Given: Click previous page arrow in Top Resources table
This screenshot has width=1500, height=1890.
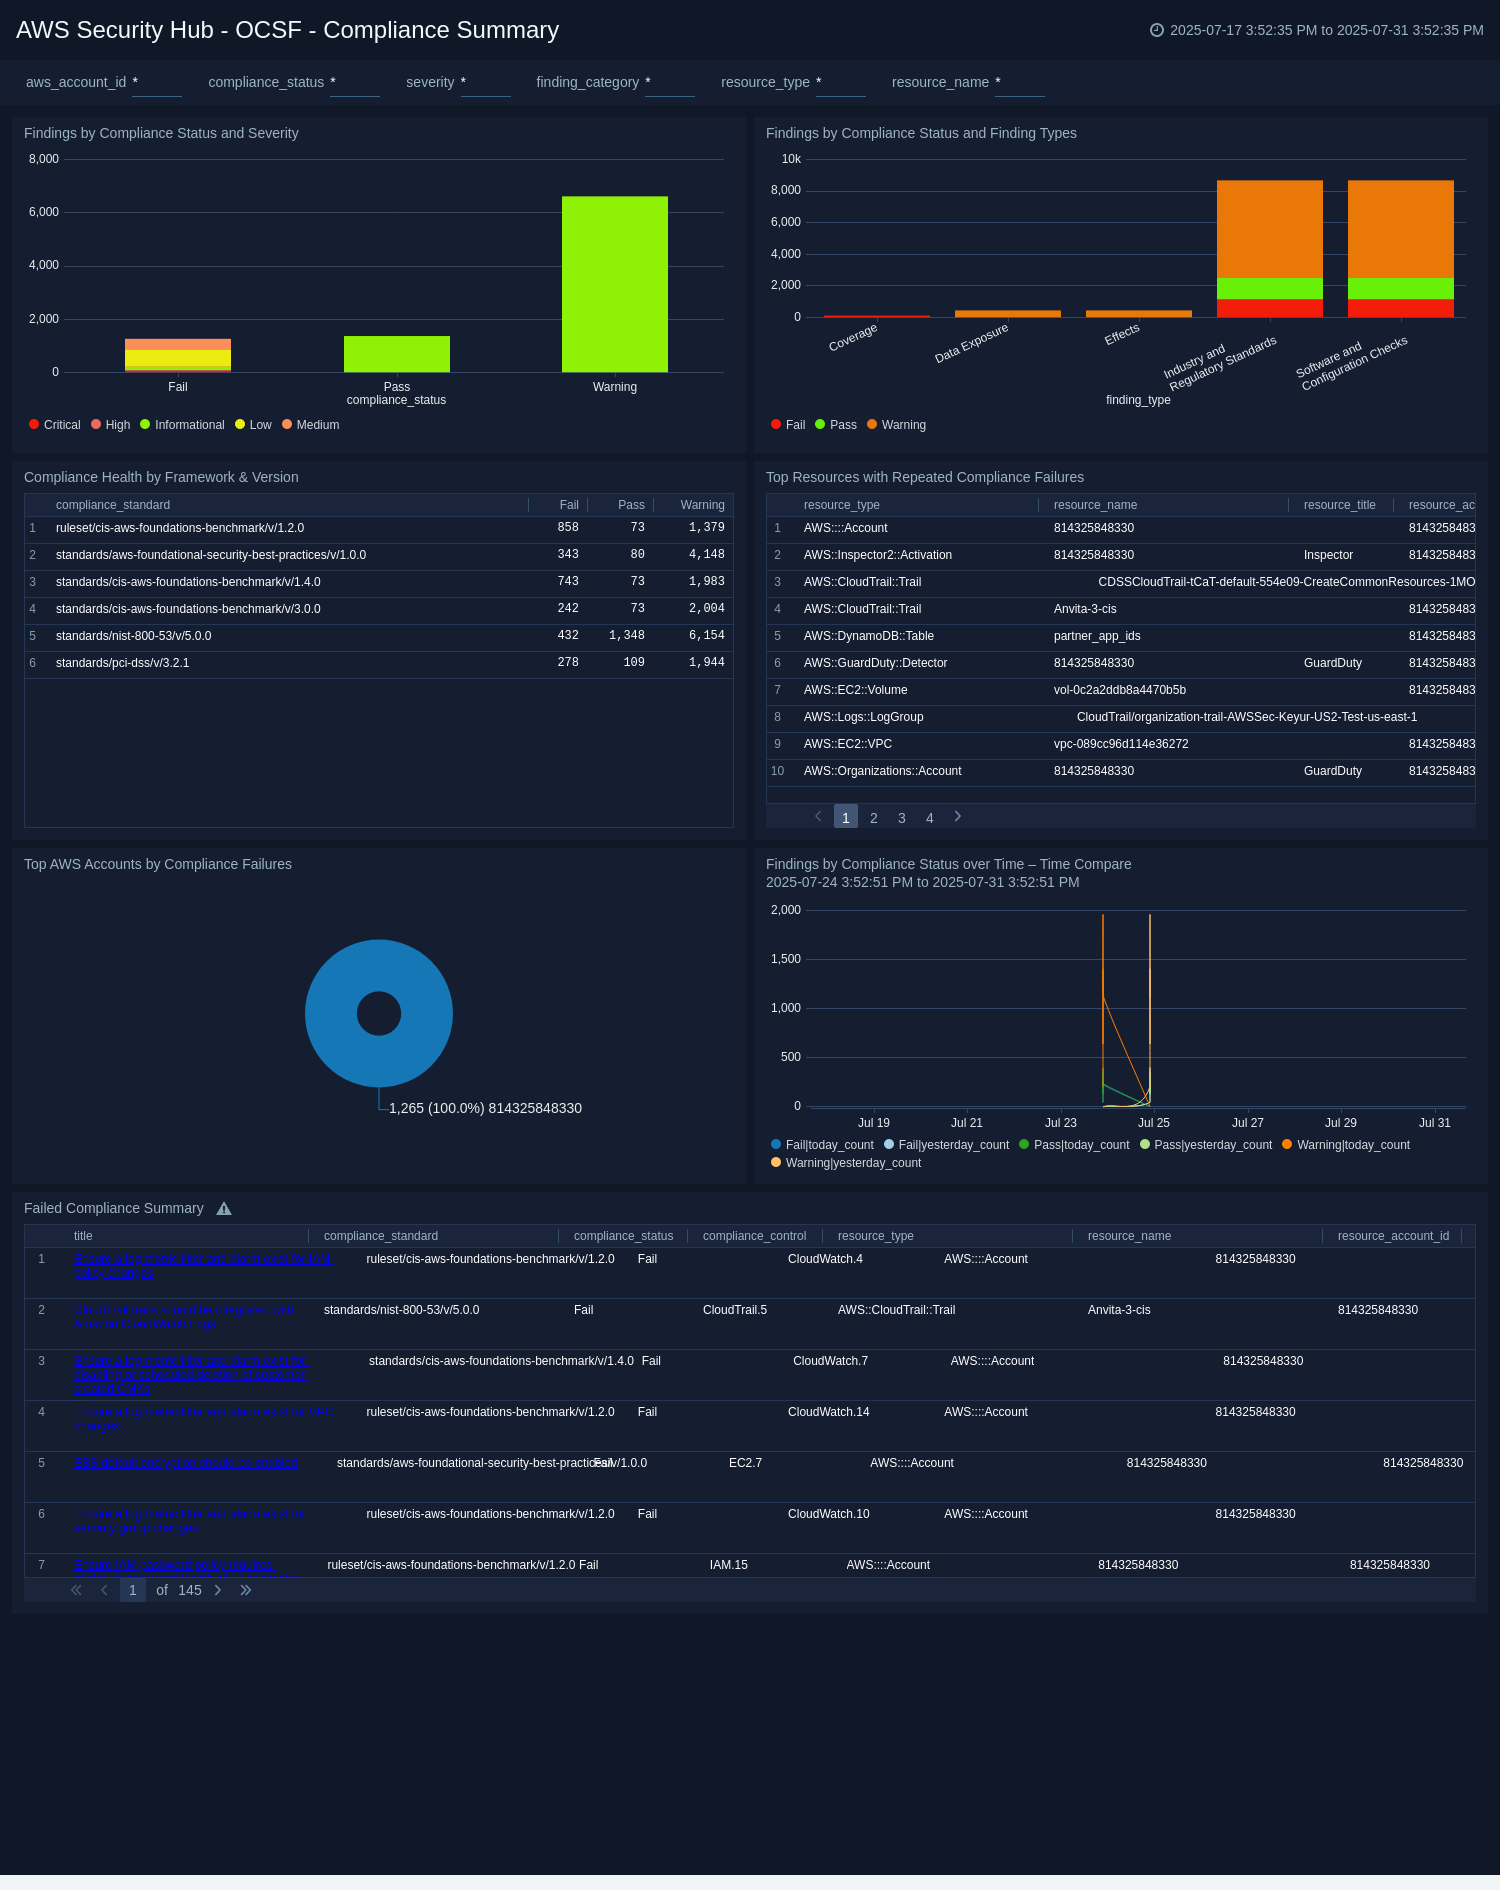Looking at the screenshot, I should click(x=818, y=817).
